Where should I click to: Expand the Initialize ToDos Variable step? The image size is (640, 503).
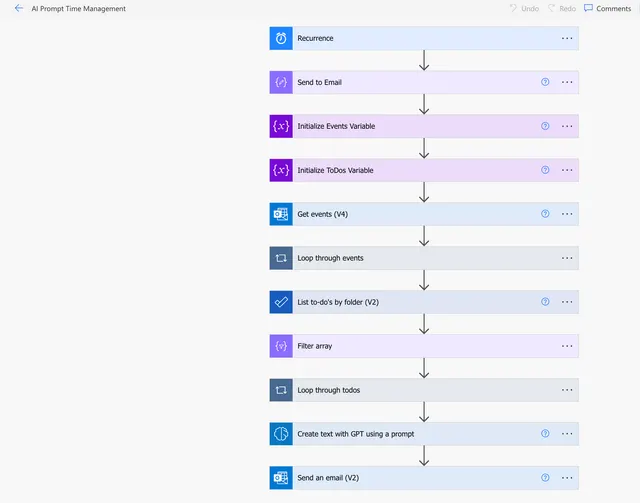[424, 170]
